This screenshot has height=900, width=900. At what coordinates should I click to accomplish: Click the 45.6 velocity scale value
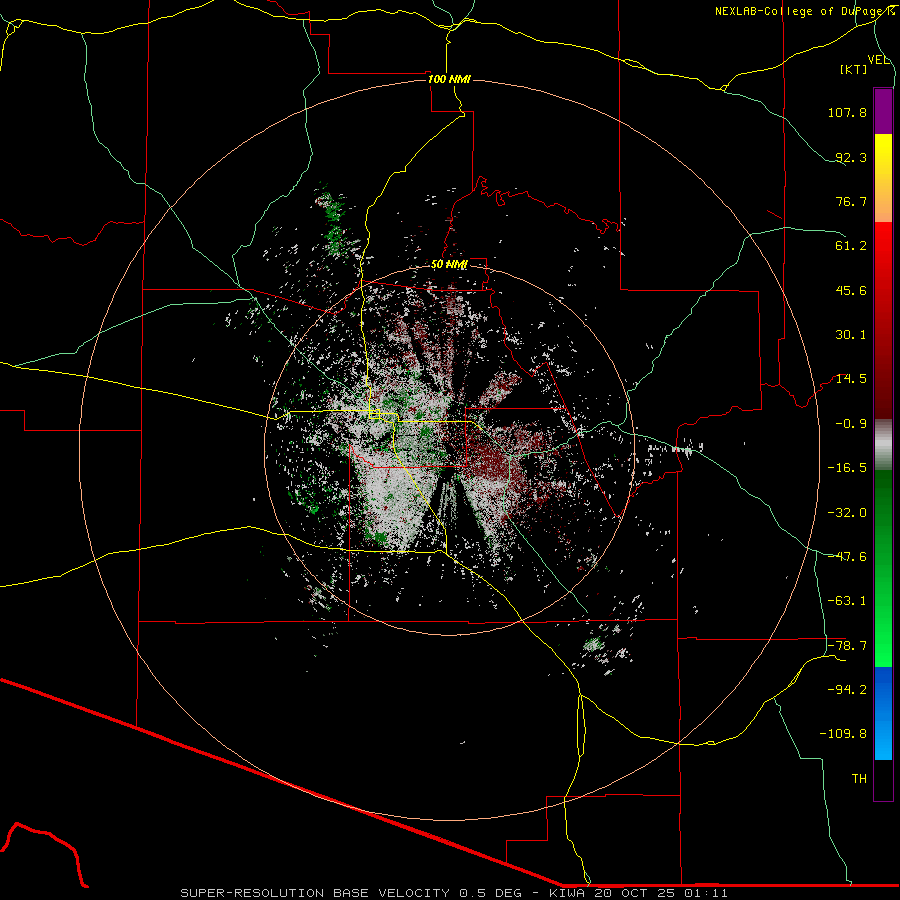tap(851, 290)
